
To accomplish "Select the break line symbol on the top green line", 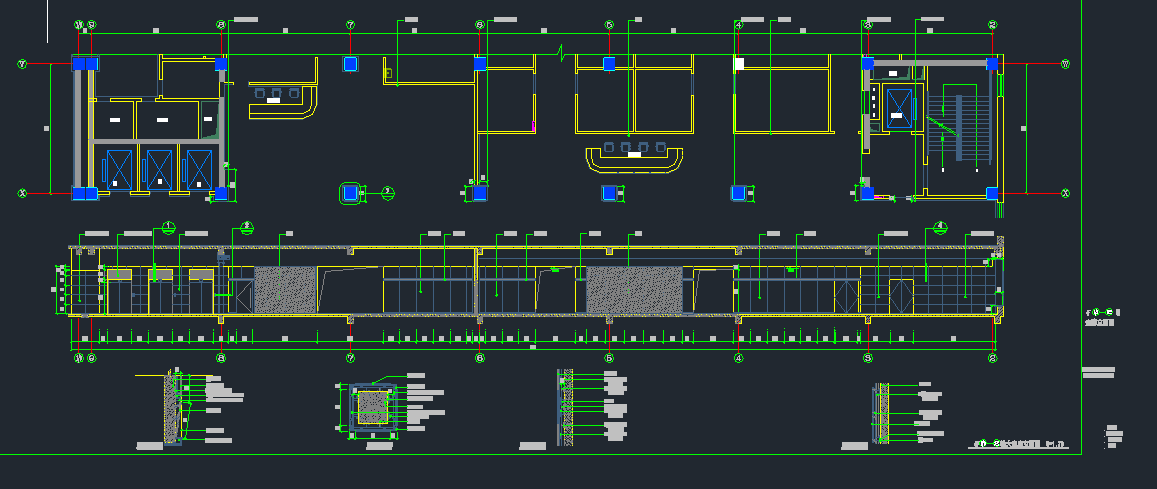I will point(563,51).
